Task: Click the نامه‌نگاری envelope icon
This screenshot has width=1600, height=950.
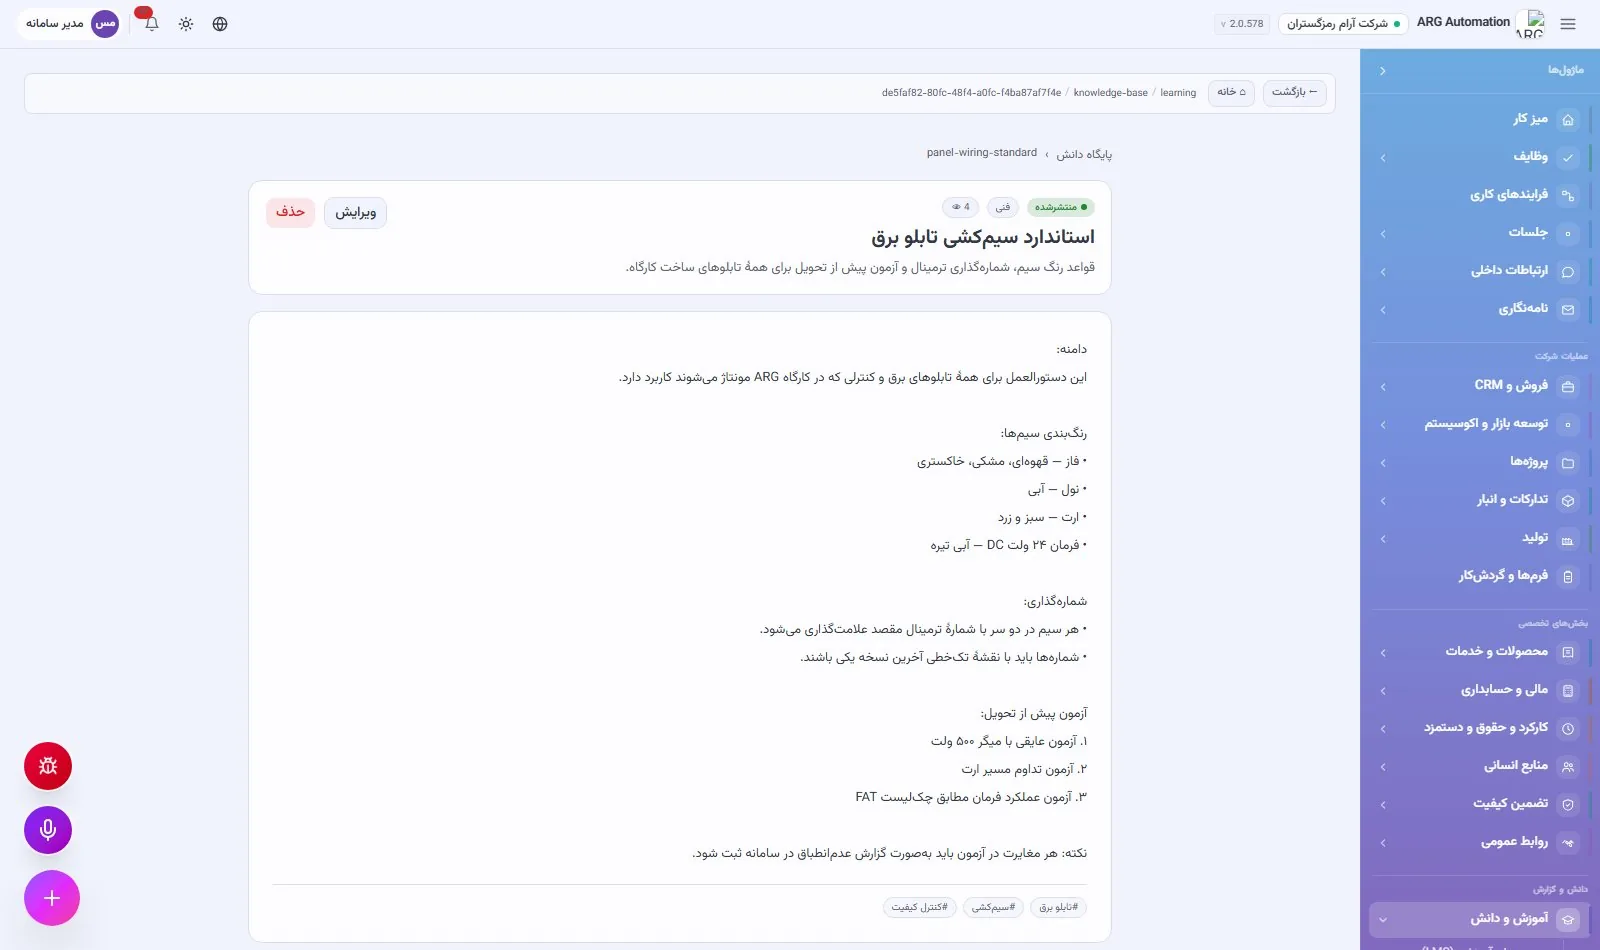Action: 1568,309
